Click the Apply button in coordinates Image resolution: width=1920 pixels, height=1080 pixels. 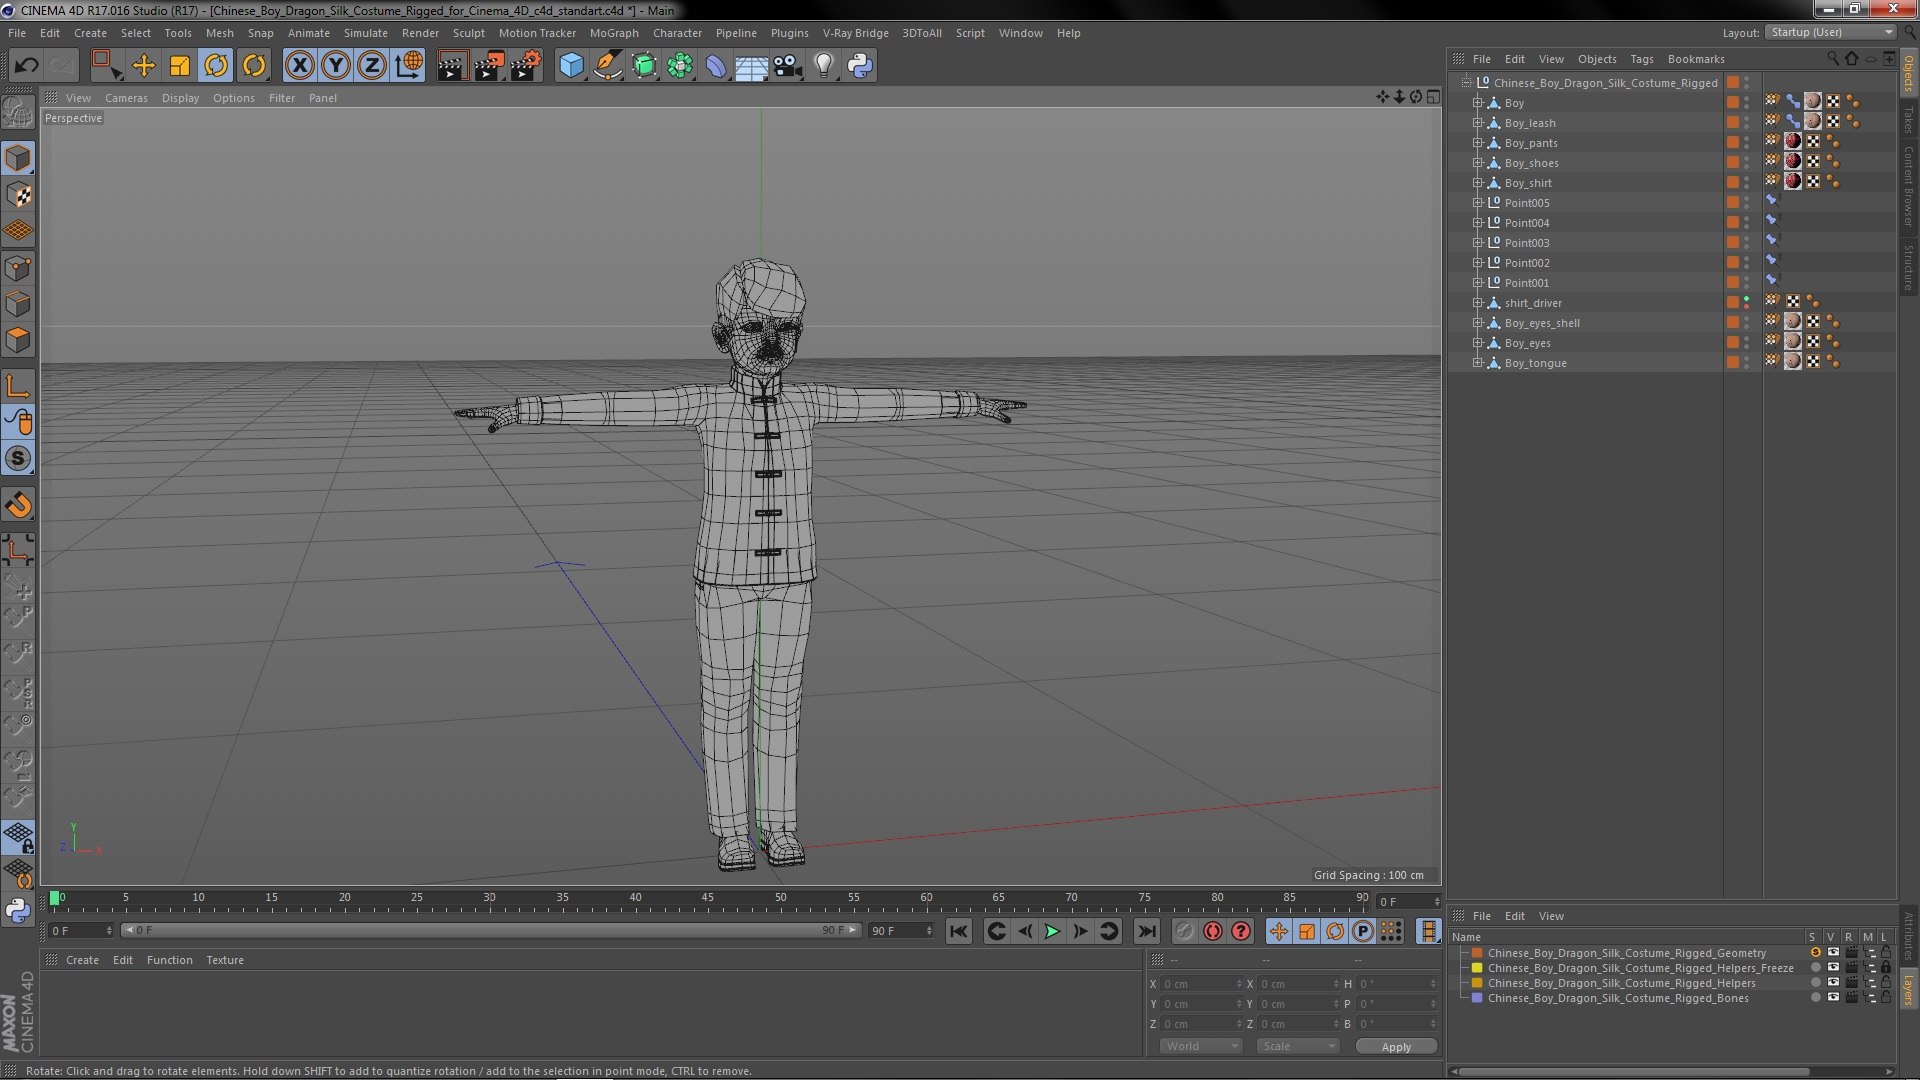(x=1396, y=1047)
